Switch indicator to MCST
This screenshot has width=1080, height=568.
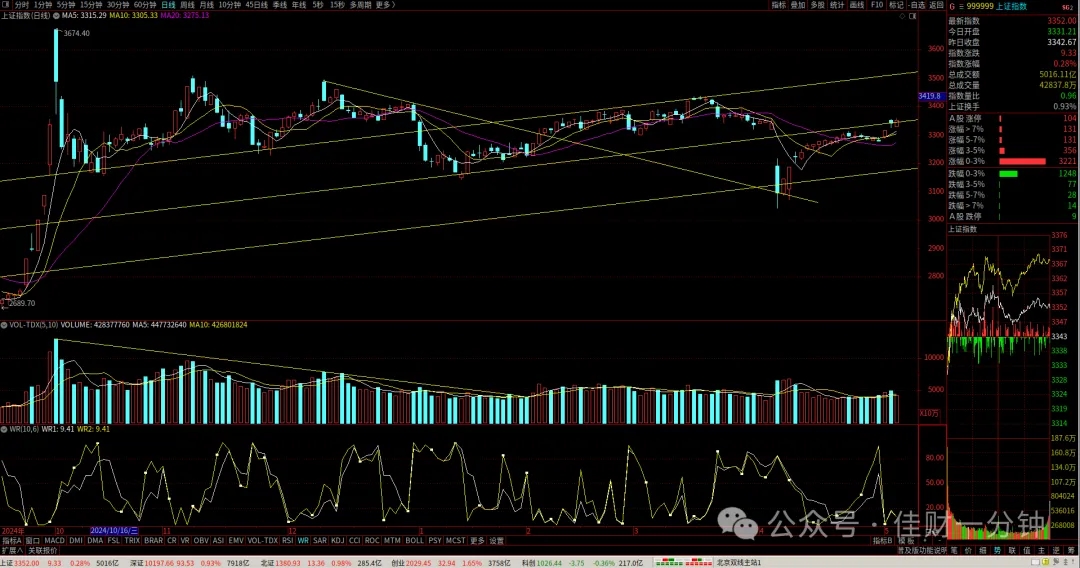click(x=455, y=541)
